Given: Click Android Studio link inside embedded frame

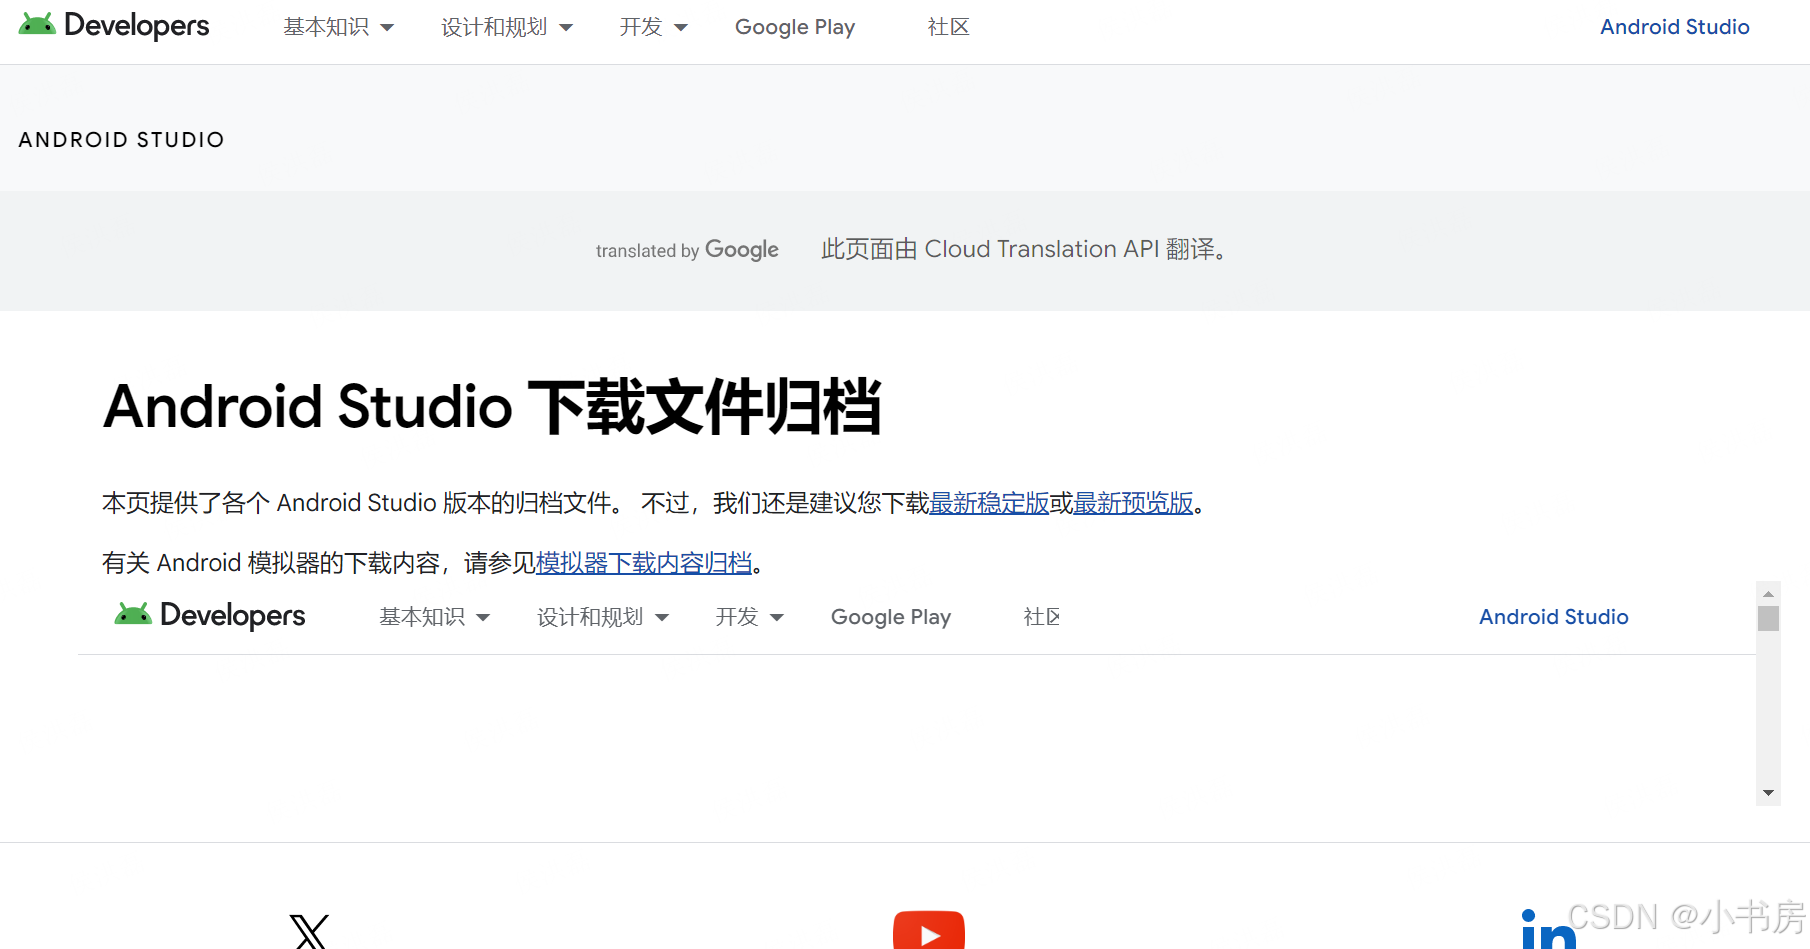Looking at the screenshot, I should [x=1553, y=616].
